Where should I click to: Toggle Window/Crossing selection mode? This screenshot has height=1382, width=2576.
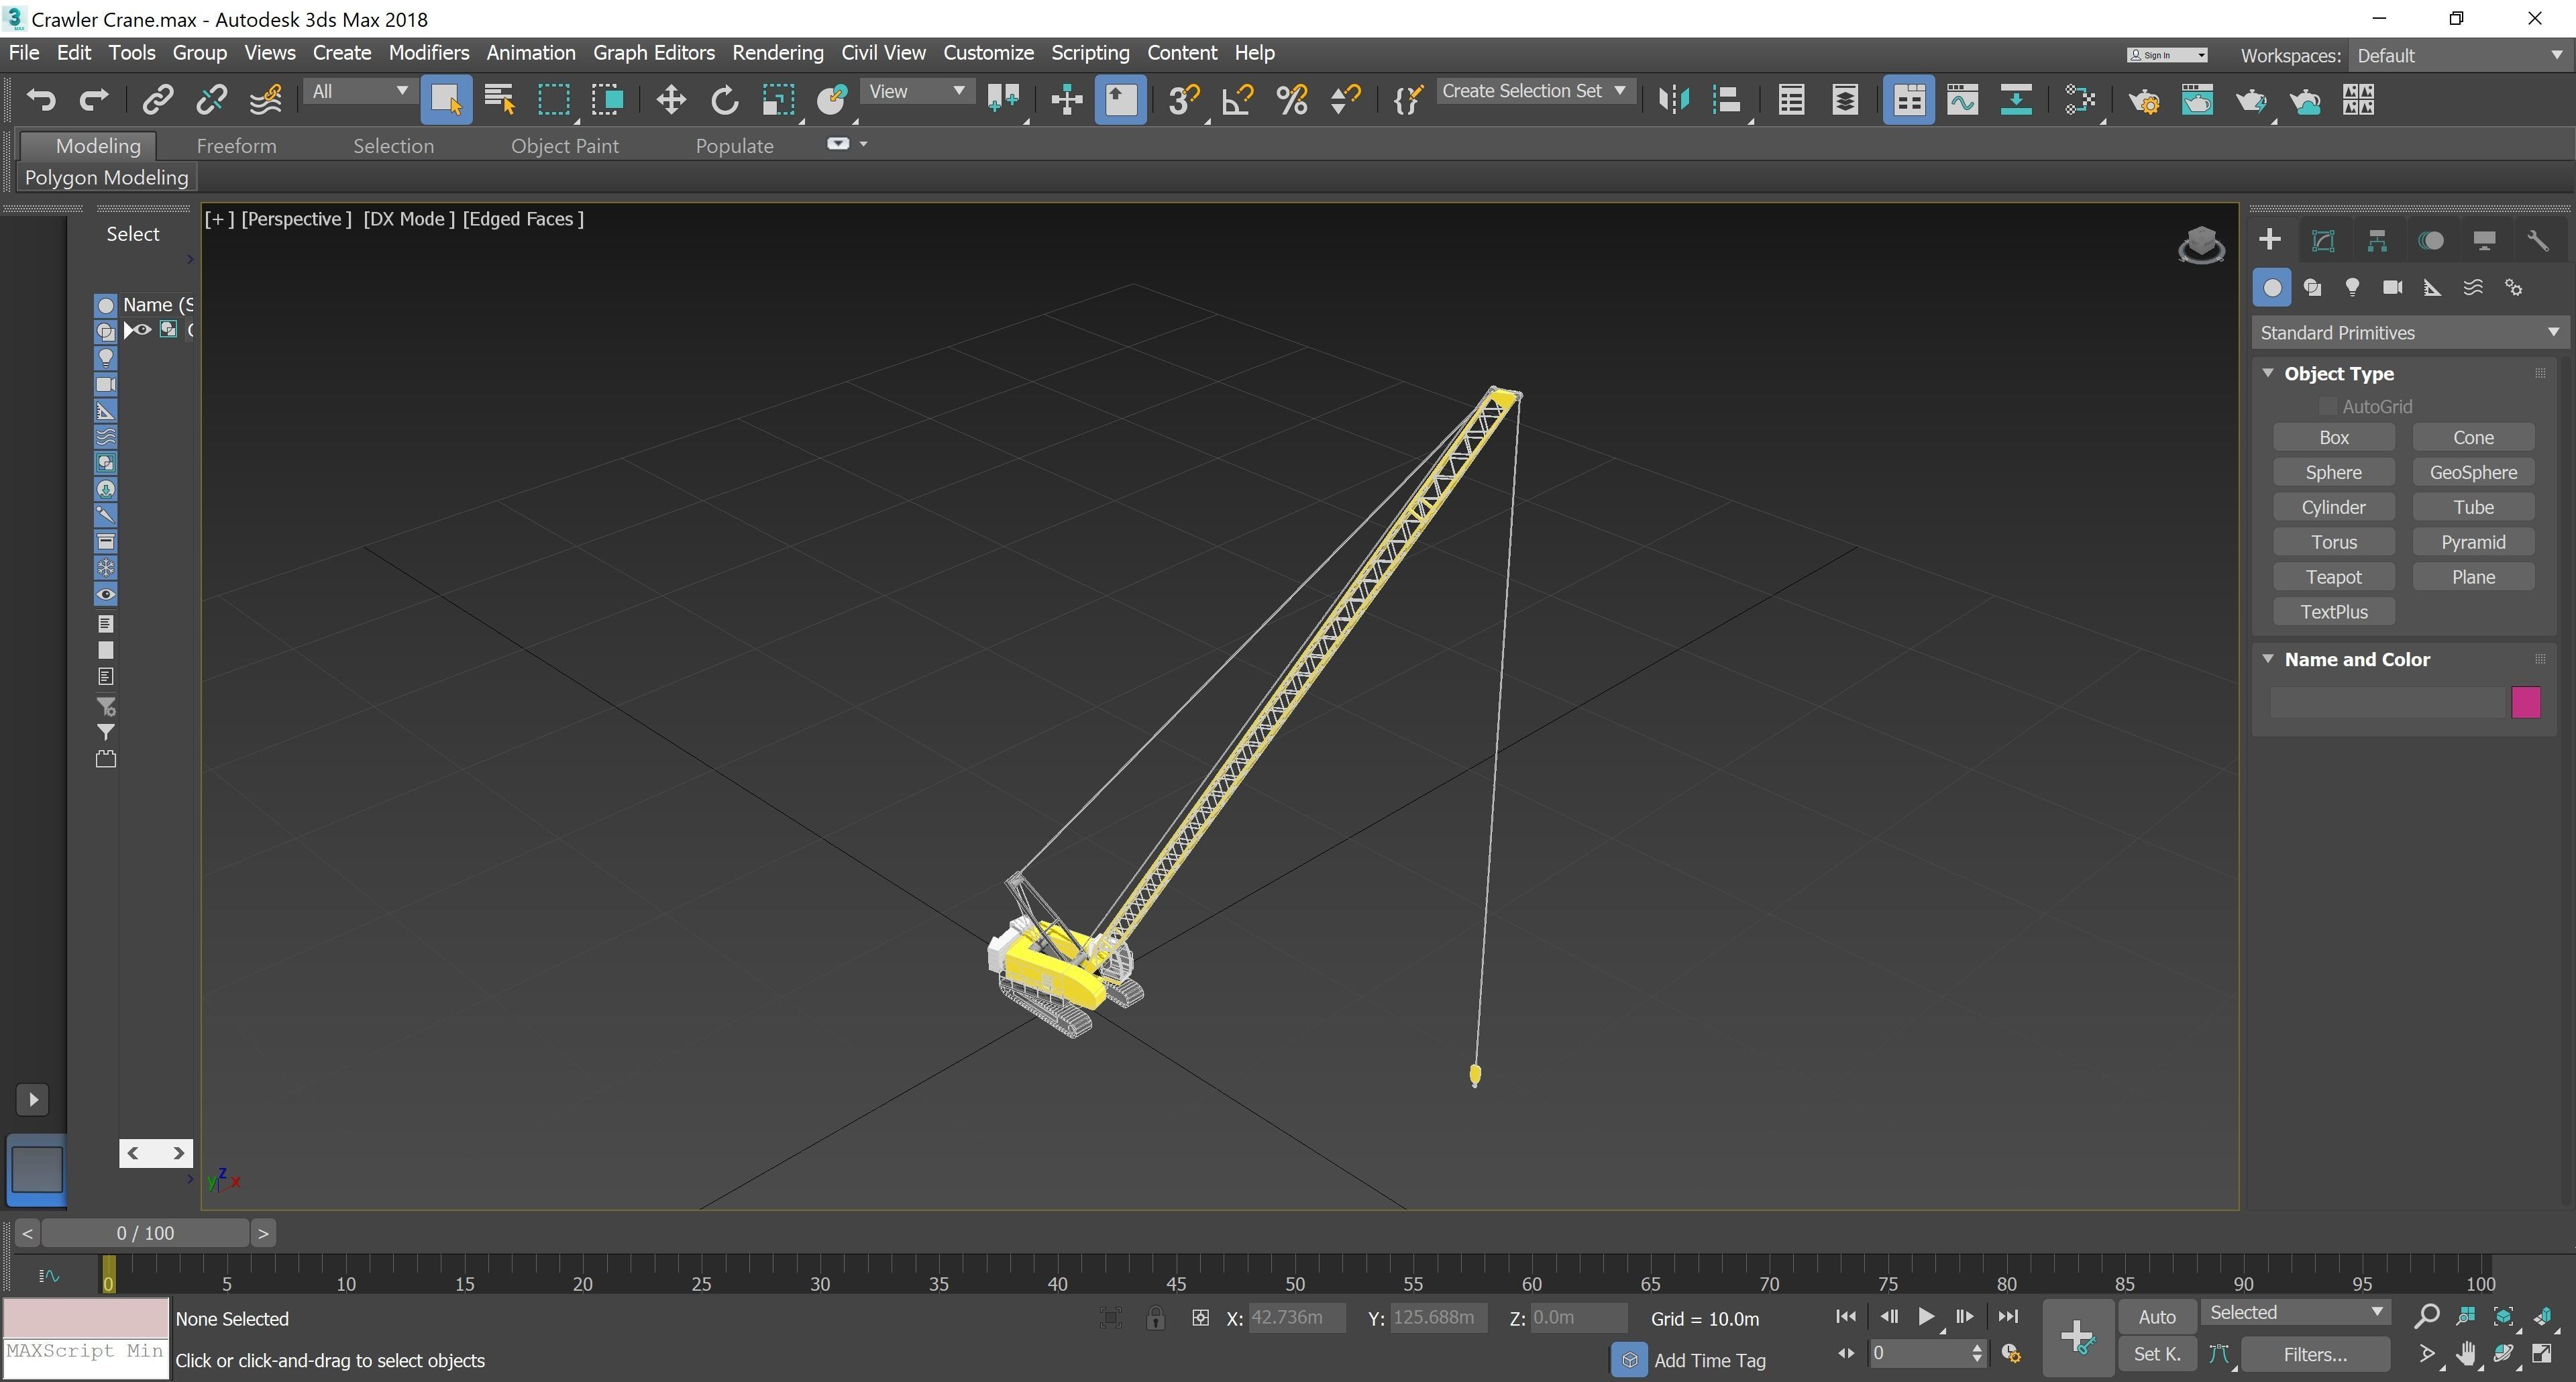607,99
